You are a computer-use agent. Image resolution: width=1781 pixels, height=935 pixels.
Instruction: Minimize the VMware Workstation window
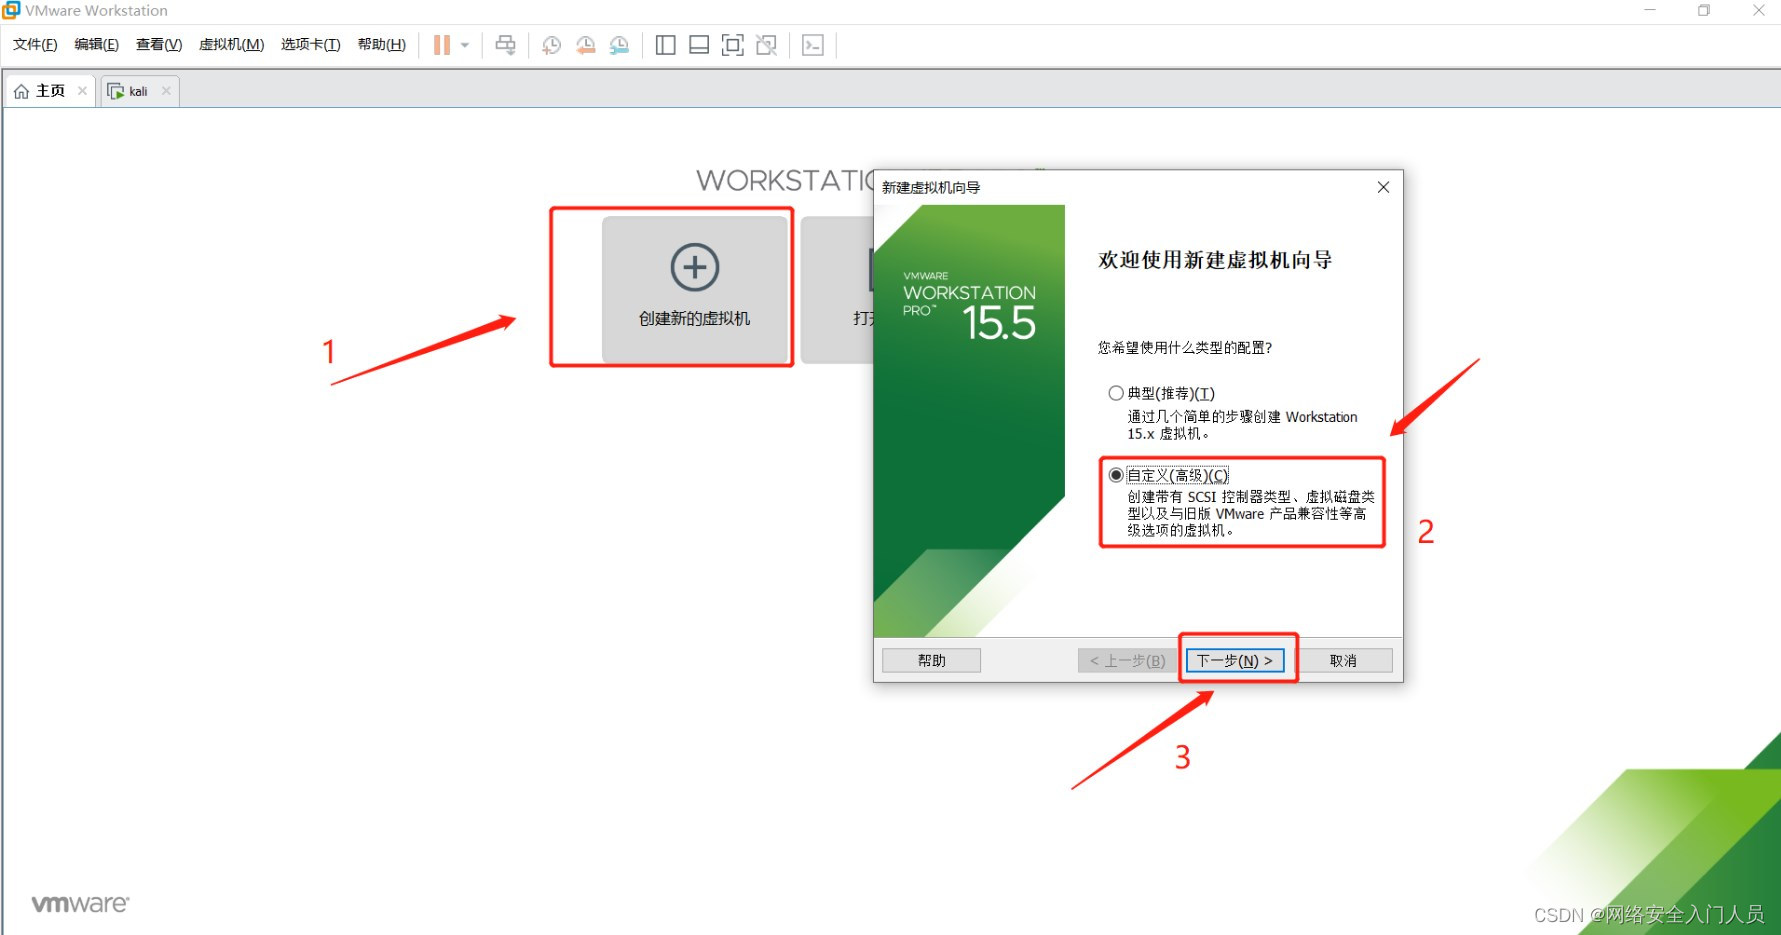(x=1650, y=10)
